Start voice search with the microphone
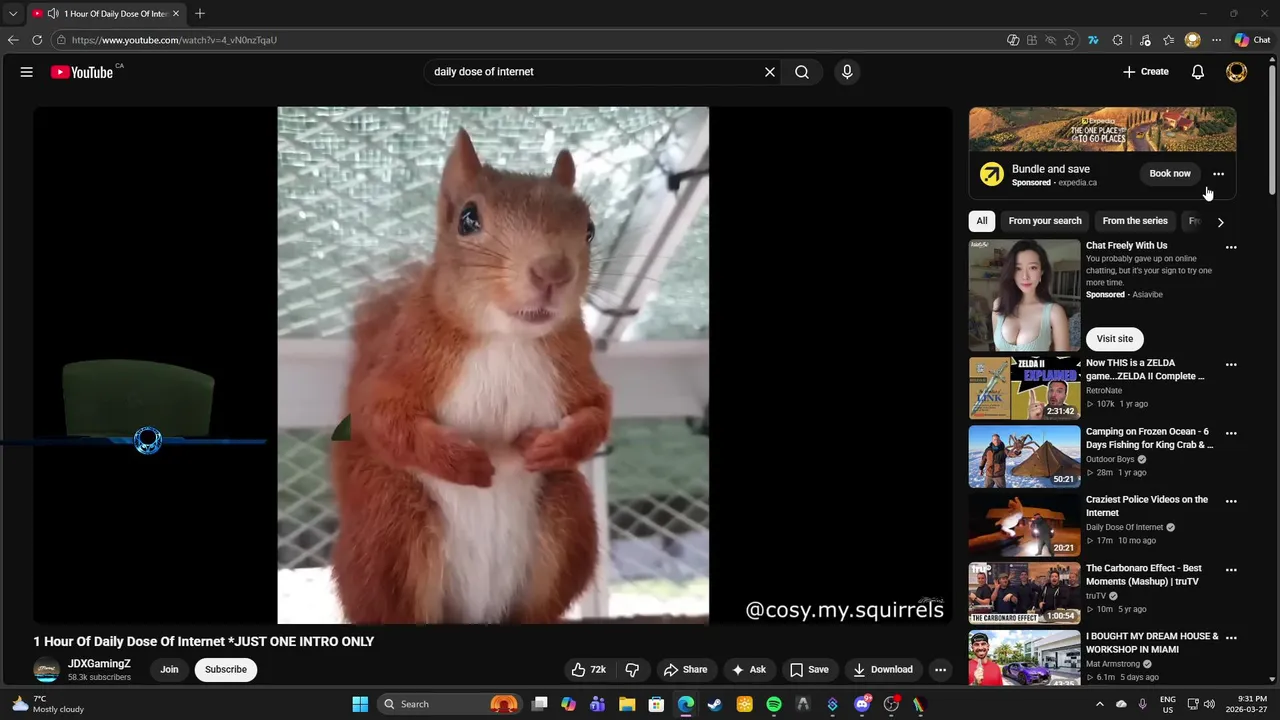 (x=847, y=72)
